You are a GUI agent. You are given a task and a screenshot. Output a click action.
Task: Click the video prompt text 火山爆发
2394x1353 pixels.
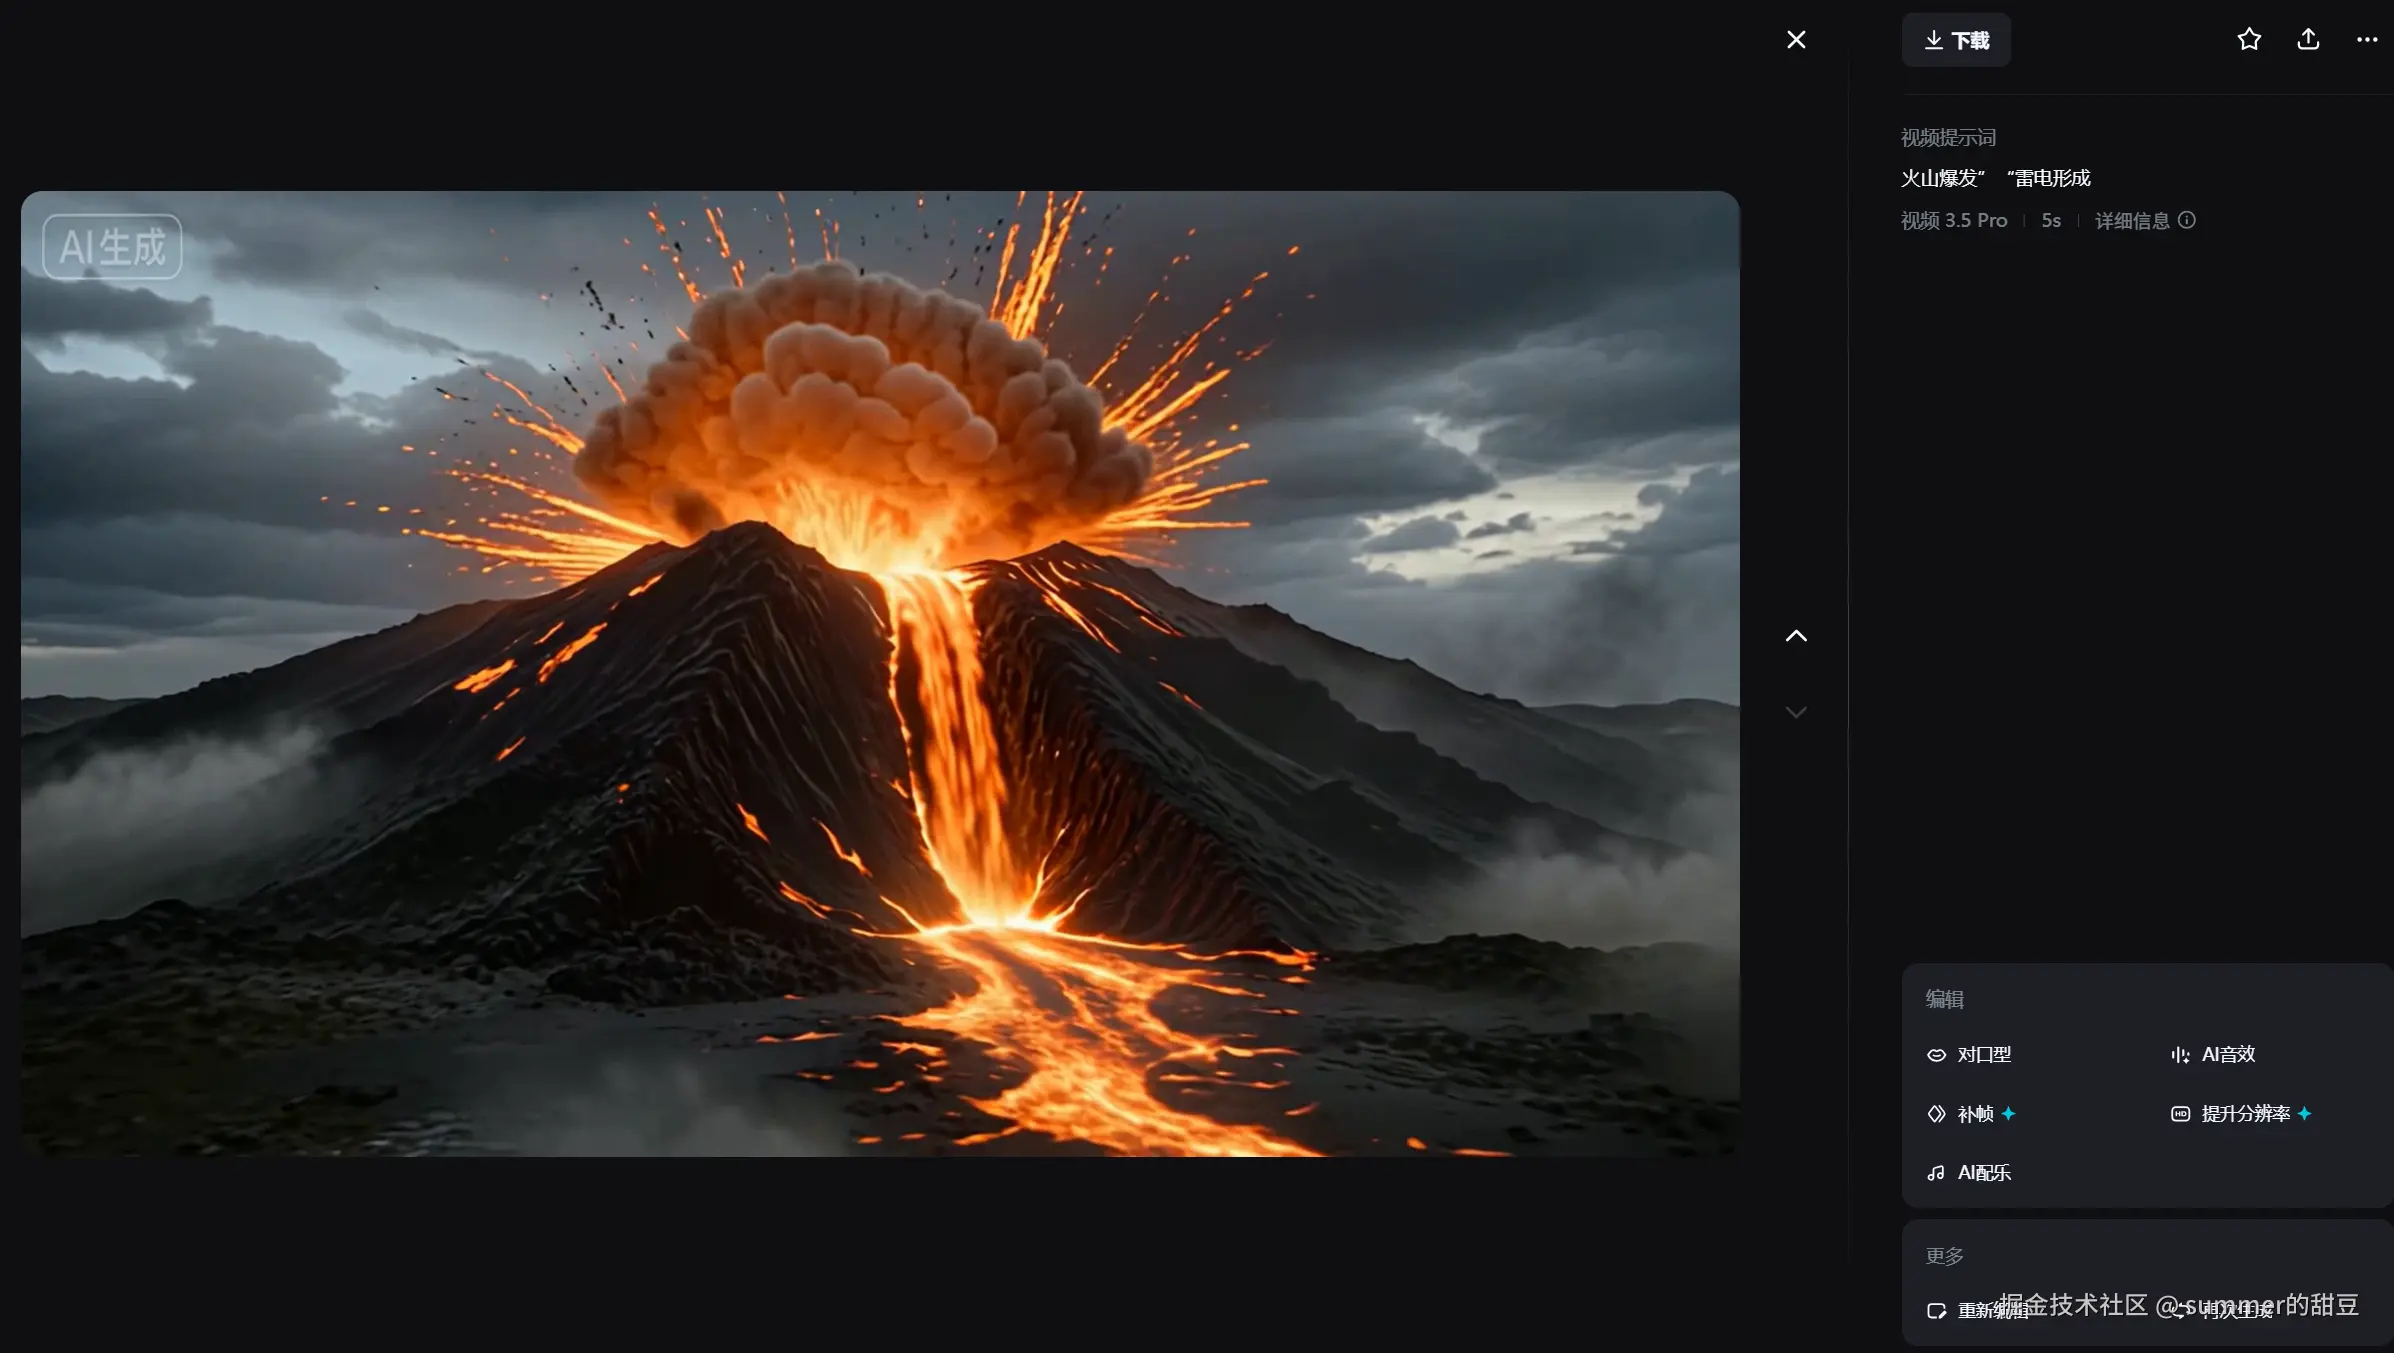1942,178
